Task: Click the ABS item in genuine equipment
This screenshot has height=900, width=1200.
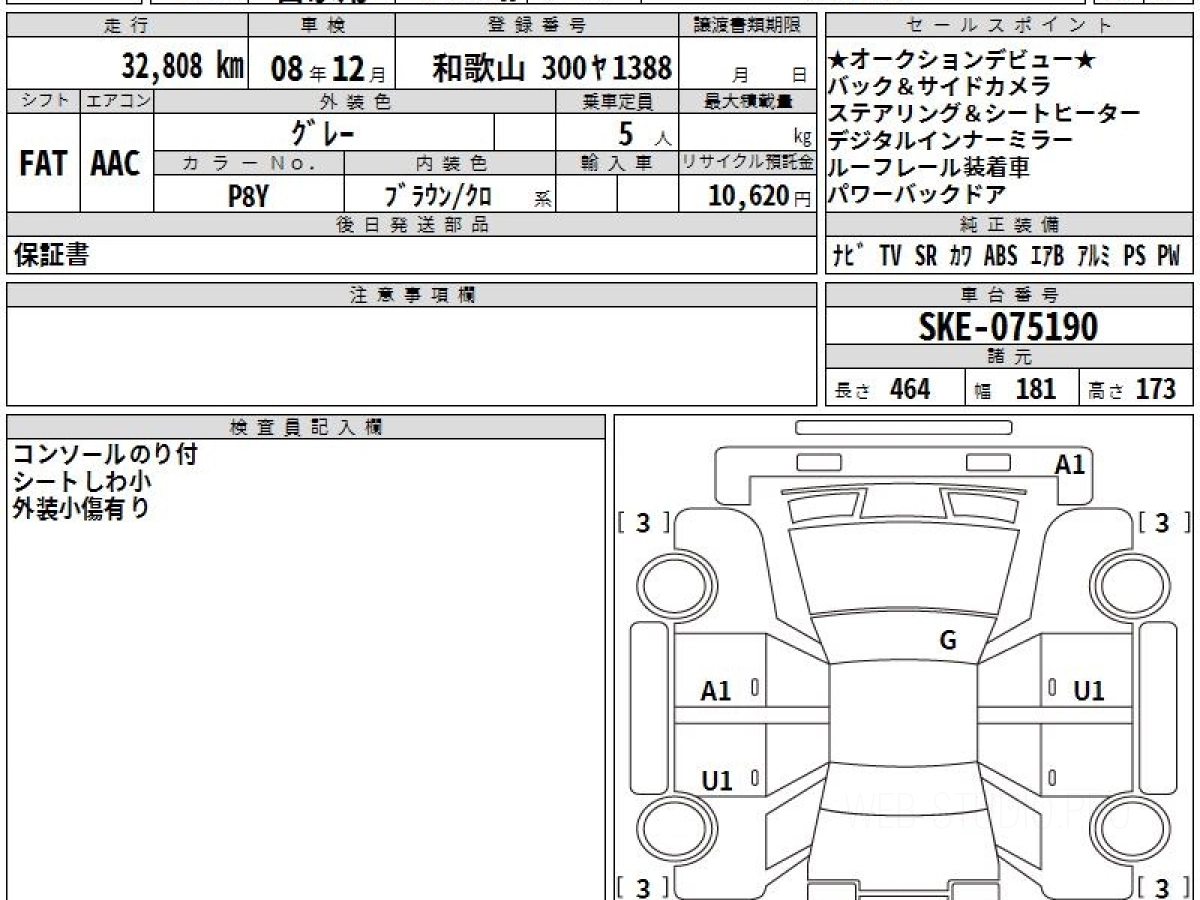Action: coord(1000,256)
